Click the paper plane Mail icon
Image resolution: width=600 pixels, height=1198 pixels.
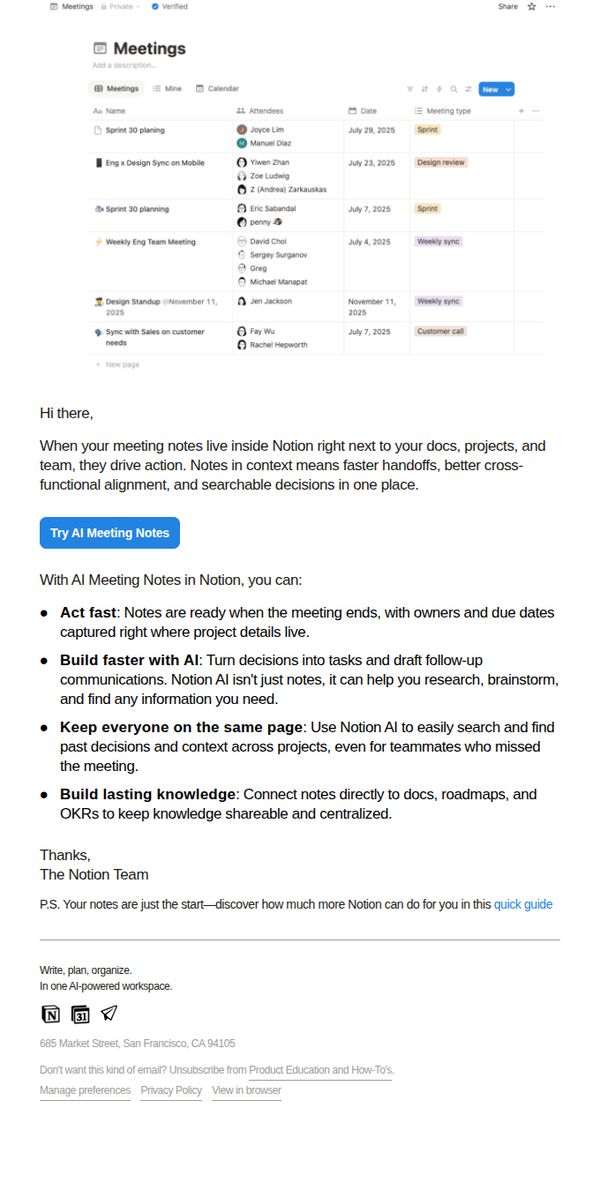click(x=109, y=1013)
